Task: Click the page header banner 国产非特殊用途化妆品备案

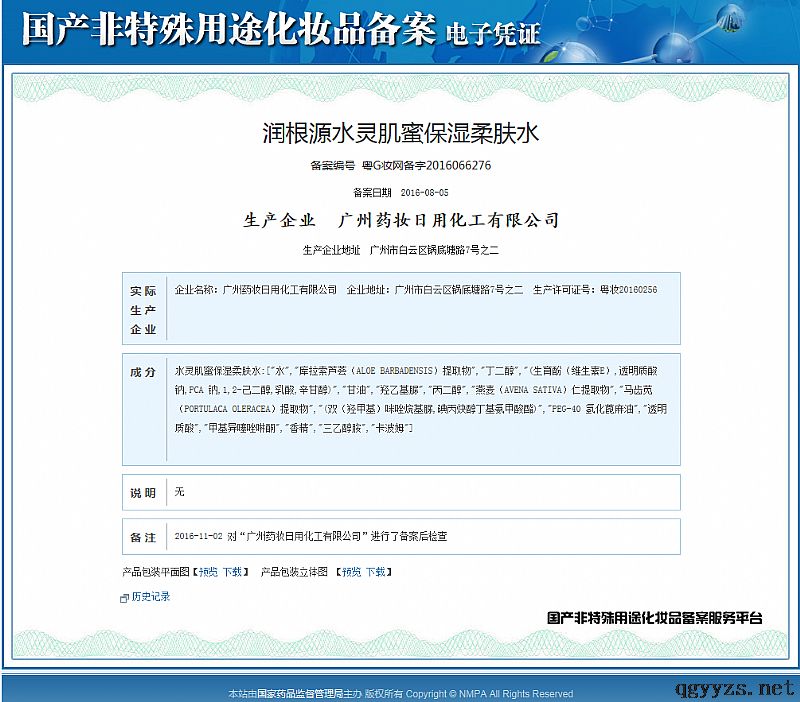Action: coord(228,30)
